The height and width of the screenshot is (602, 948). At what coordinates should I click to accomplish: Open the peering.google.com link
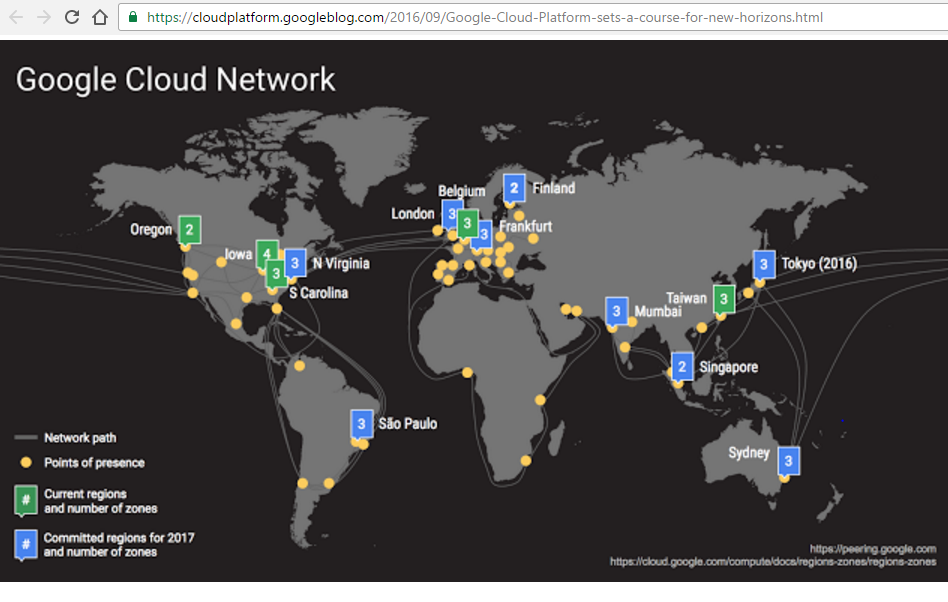pos(872,549)
